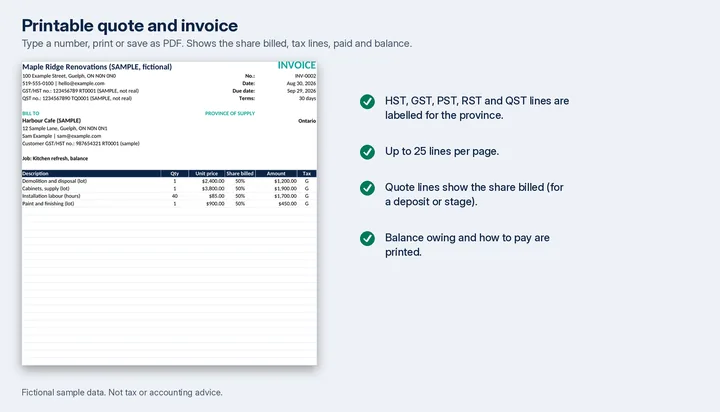Click the Customer GST/HST no. line
Image resolution: width=720 pixels, height=412 pixels.
click(x=81, y=143)
